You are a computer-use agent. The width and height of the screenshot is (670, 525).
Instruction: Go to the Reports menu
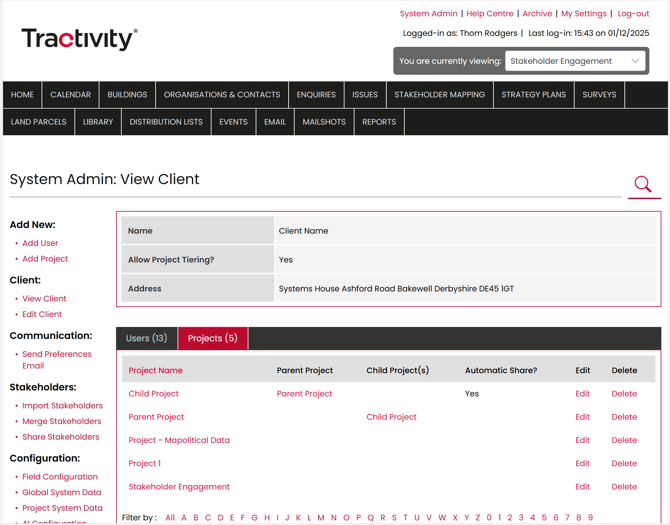[379, 122]
